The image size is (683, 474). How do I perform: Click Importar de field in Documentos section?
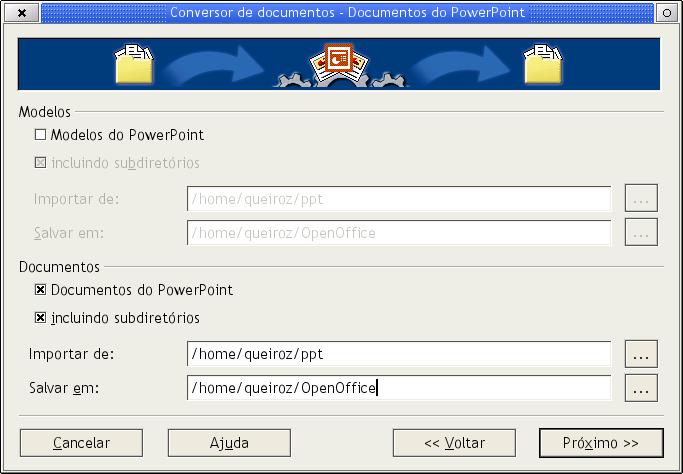399,354
